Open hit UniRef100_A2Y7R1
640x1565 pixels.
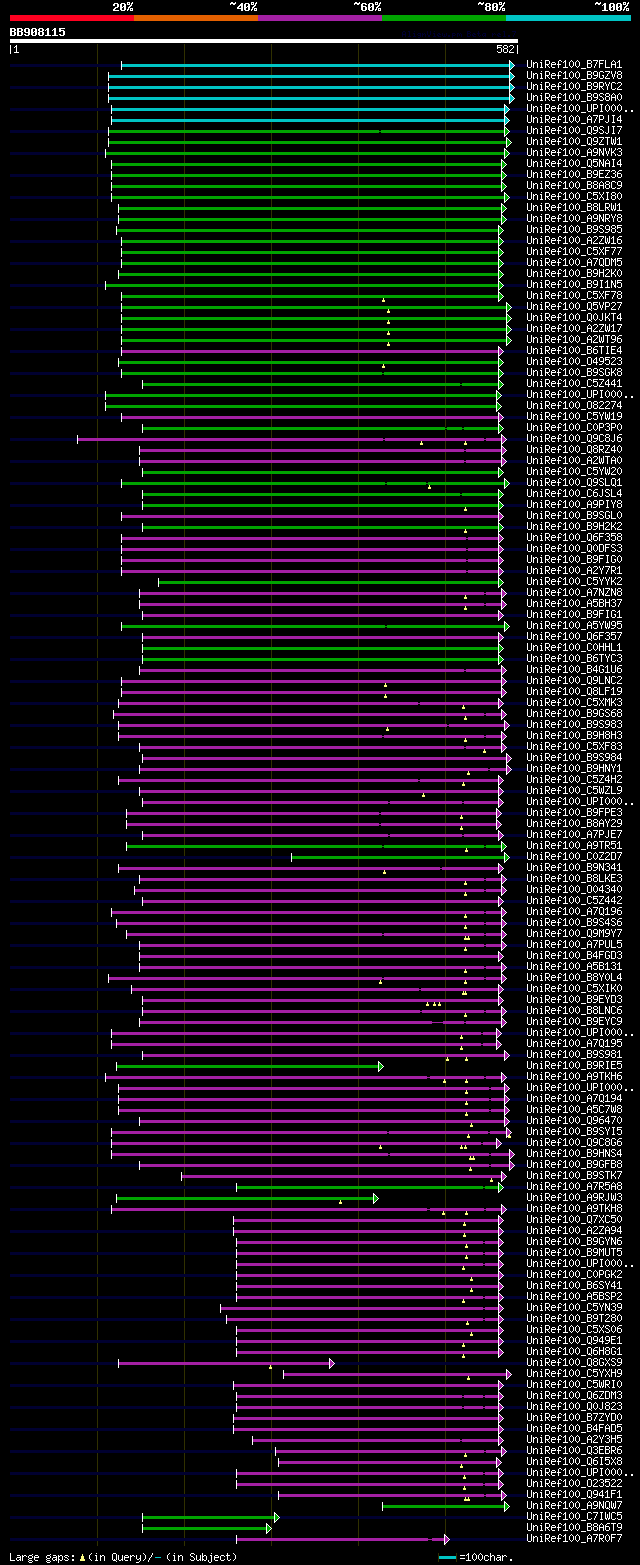(573, 571)
